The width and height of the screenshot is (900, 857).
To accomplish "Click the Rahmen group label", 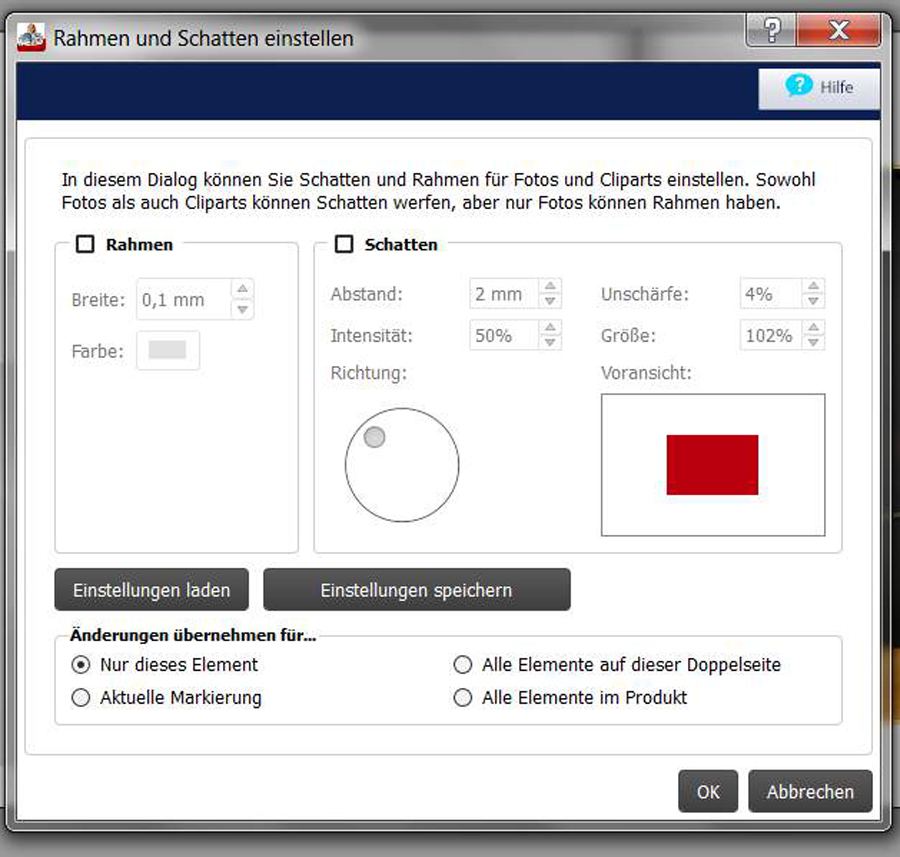I will point(139,245).
